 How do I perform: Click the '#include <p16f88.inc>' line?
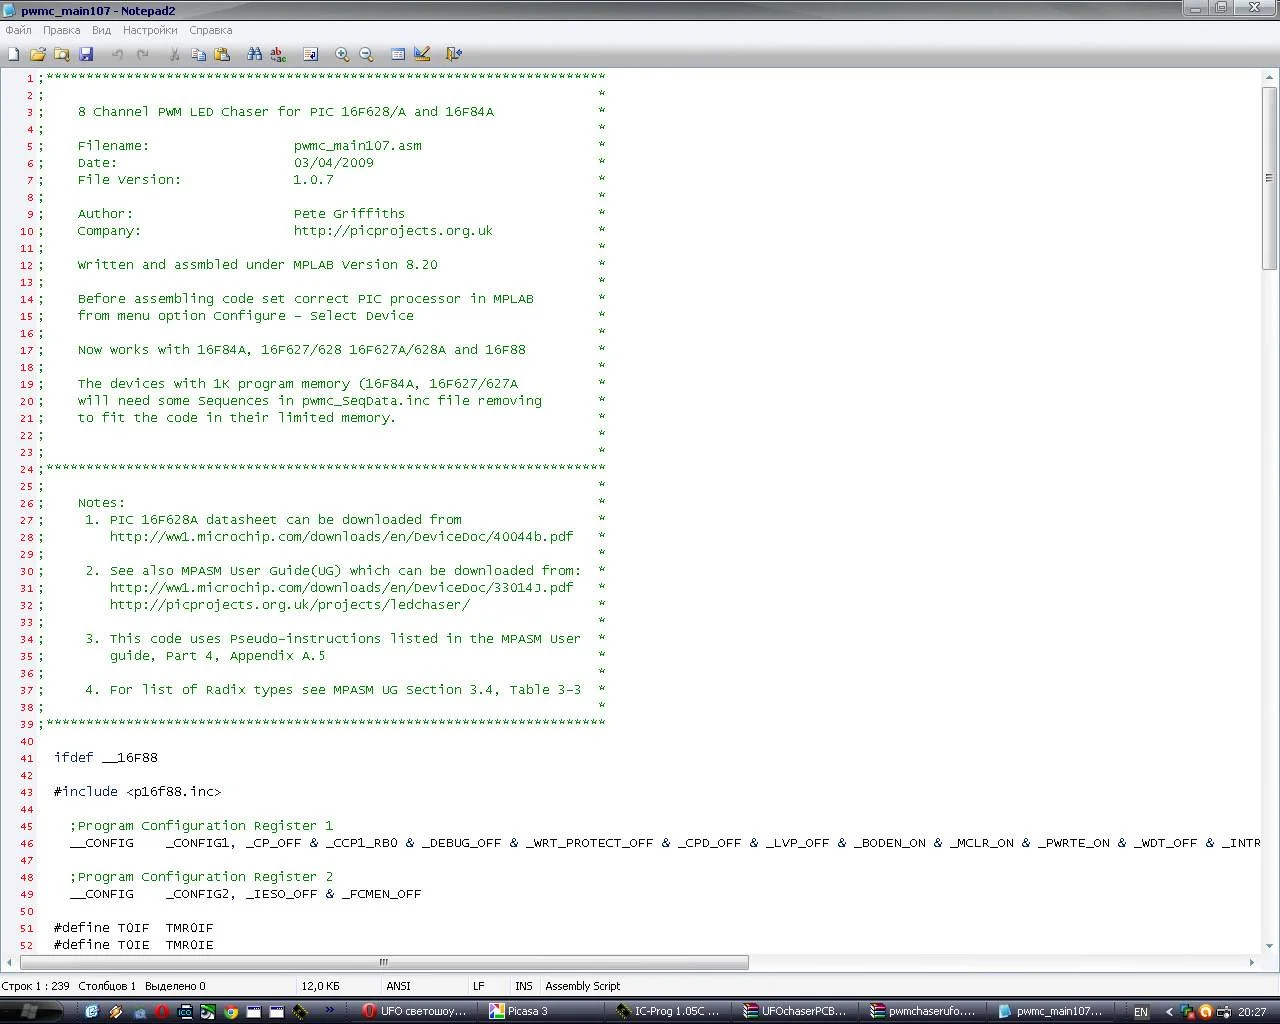point(138,792)
